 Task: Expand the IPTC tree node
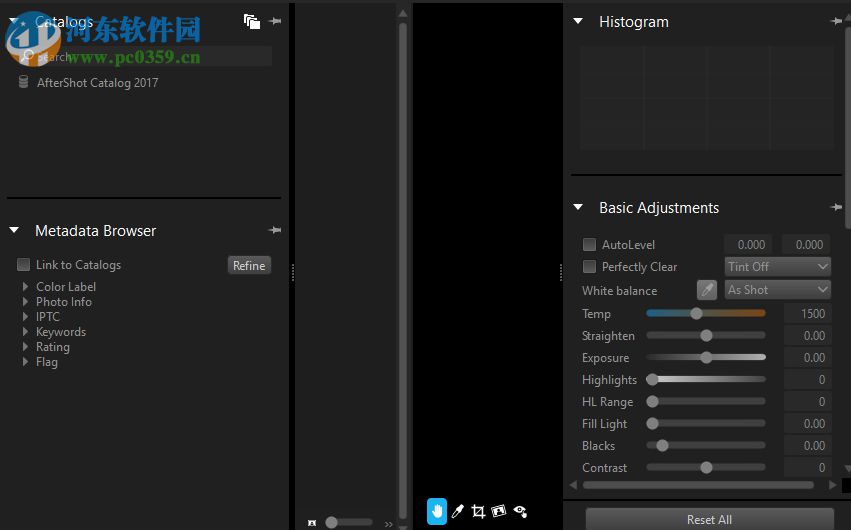tap(25, 316)
